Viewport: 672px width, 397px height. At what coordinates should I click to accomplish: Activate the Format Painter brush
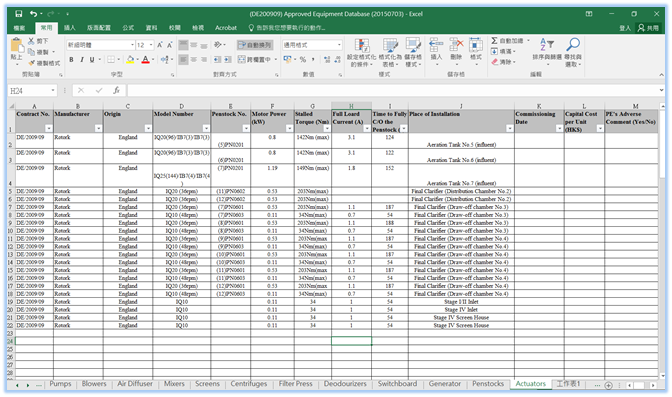tap(31, 63)
